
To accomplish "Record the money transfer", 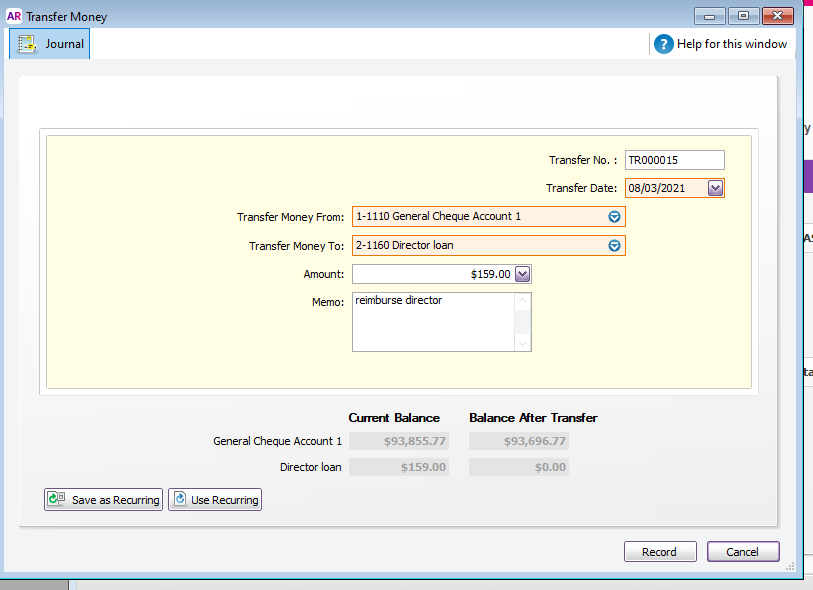I will (x=659, y=552).
